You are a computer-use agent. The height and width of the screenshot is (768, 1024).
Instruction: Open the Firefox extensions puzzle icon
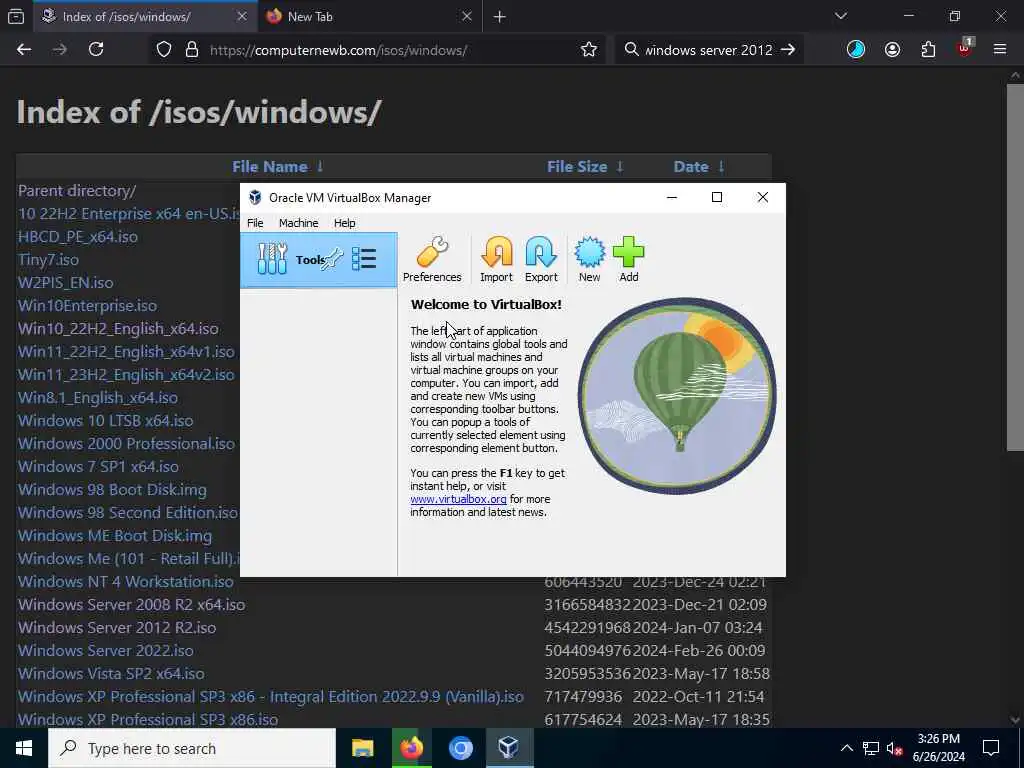pyautogui.click(x=928, y=50)
